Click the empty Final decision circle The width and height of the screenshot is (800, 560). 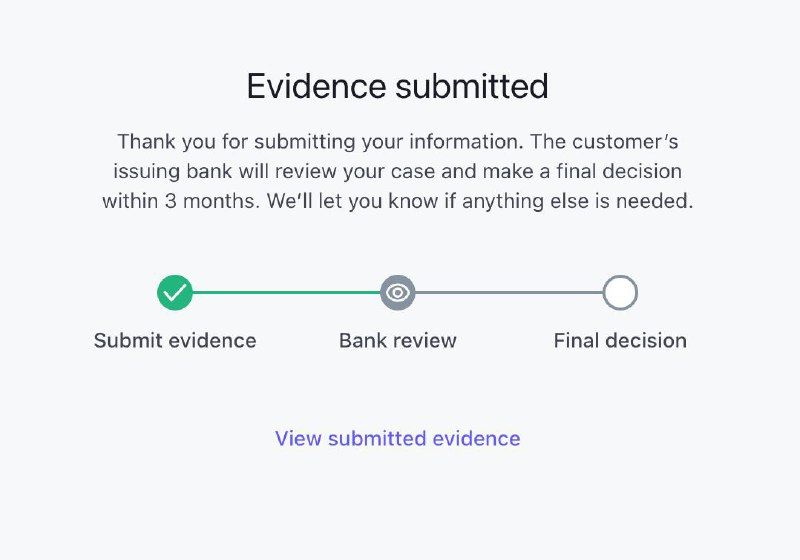(620, 293)
